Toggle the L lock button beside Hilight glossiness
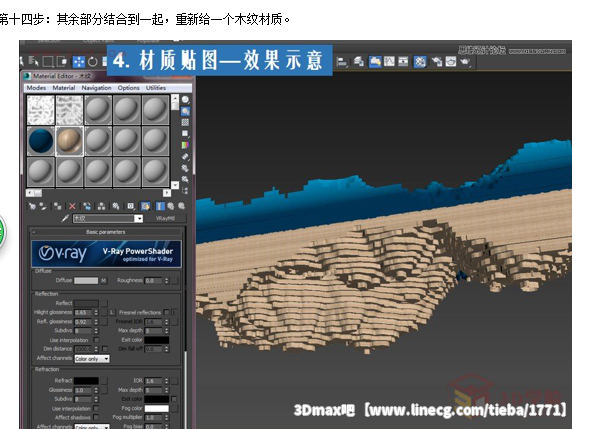Screen dimensions: 606x429 (x=112, y=312)
